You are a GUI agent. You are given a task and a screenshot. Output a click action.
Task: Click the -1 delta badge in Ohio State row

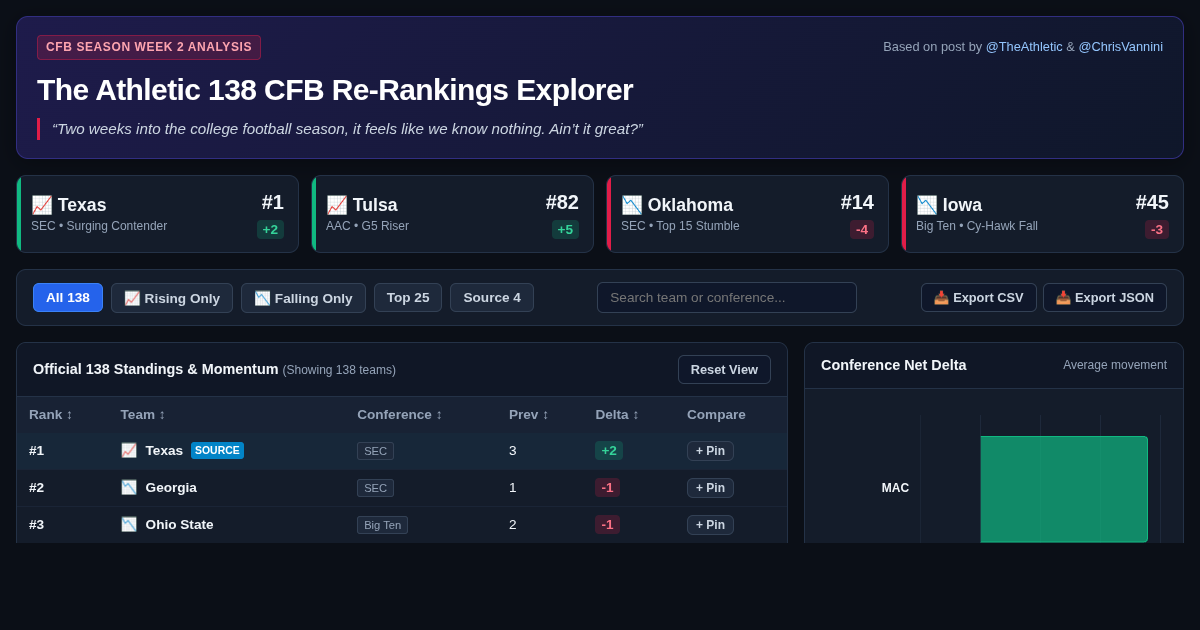click(607, 525)
